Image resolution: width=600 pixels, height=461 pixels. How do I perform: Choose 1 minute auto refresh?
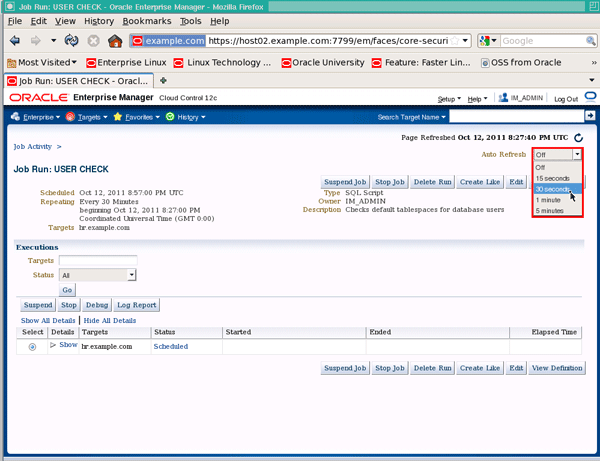(x=558, y=200)
